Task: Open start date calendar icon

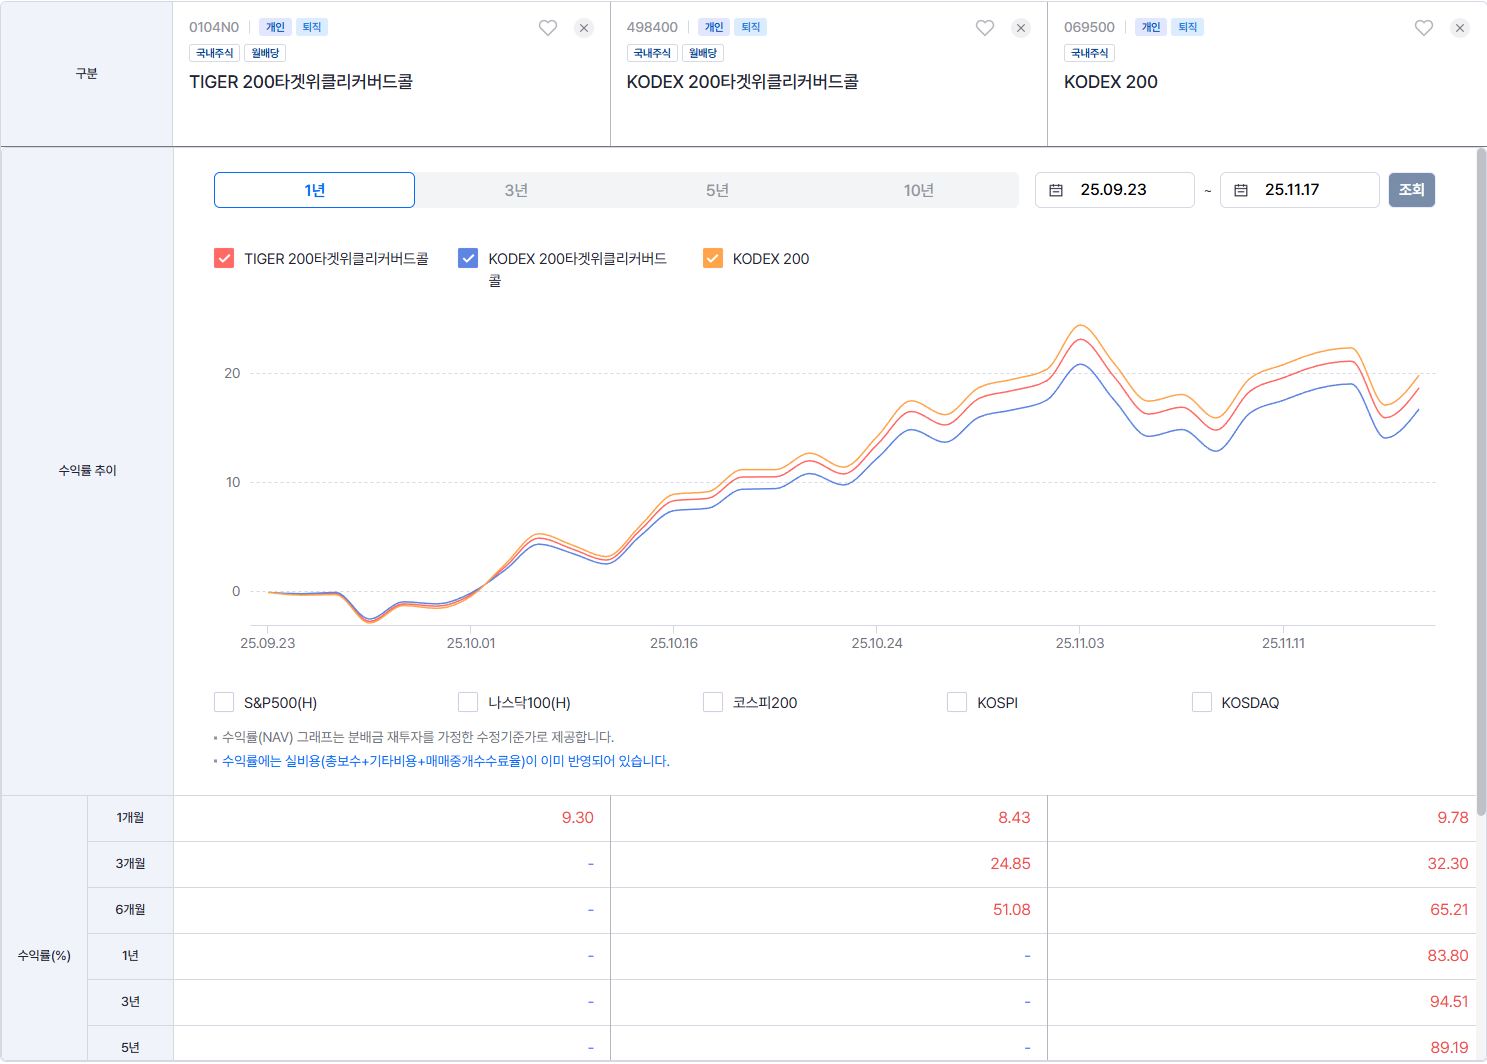Action: (1056, 190)
